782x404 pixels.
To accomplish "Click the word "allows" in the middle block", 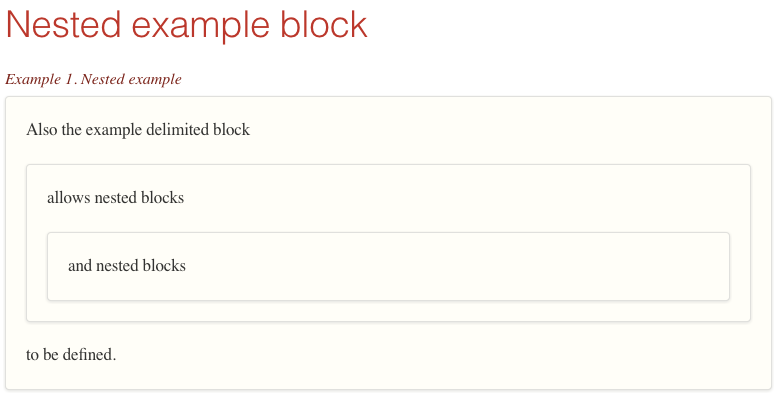I will 68,198.
